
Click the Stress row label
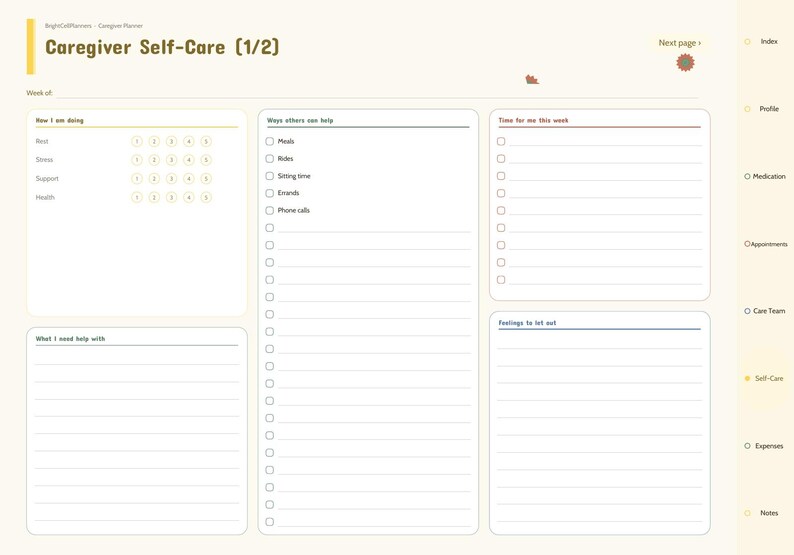pos(44,160)
